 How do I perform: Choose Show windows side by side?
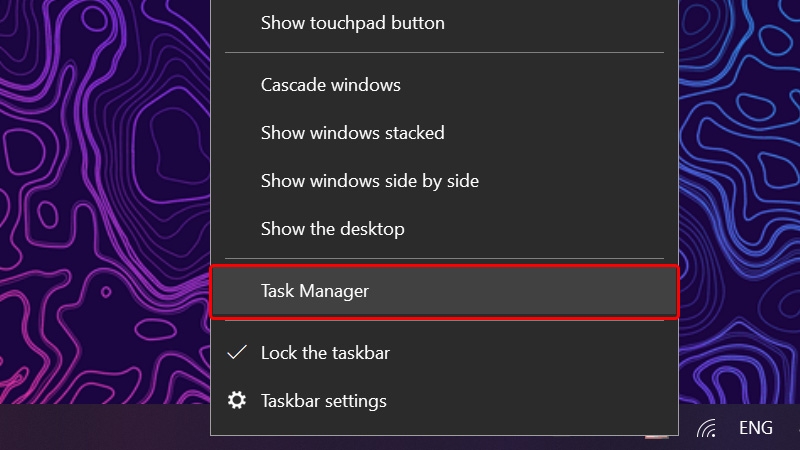[x=444, y=181]
